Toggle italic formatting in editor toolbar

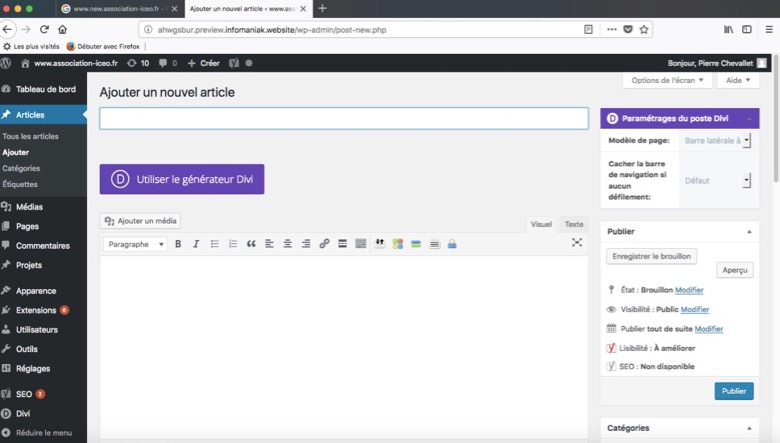point(196,244)
